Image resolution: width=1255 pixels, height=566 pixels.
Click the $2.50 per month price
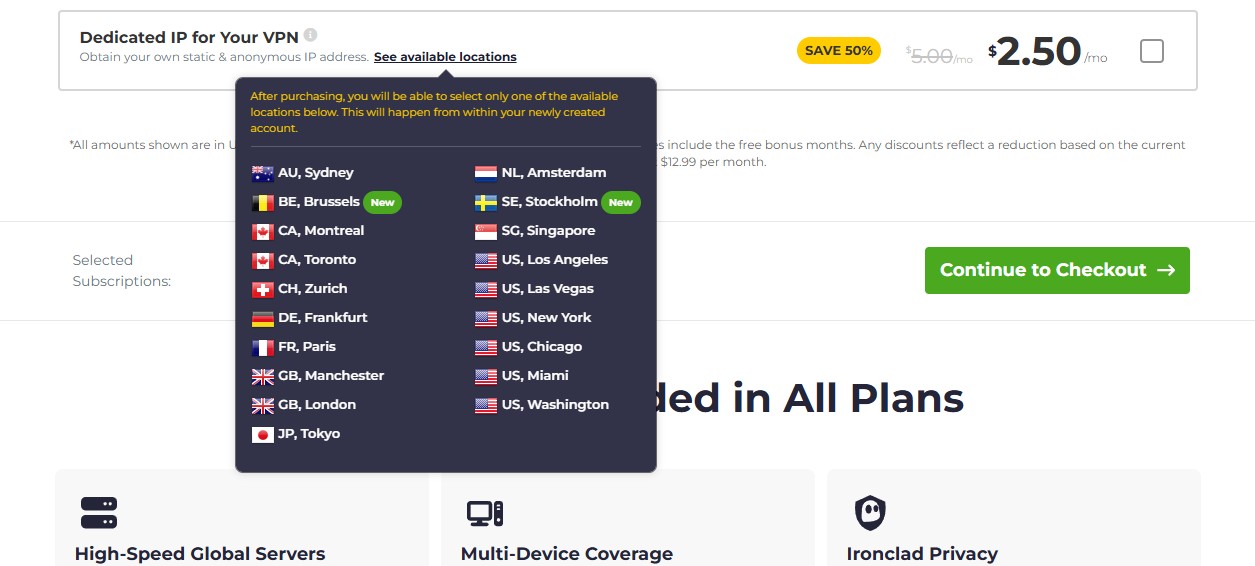click(x=1048, y=52)
